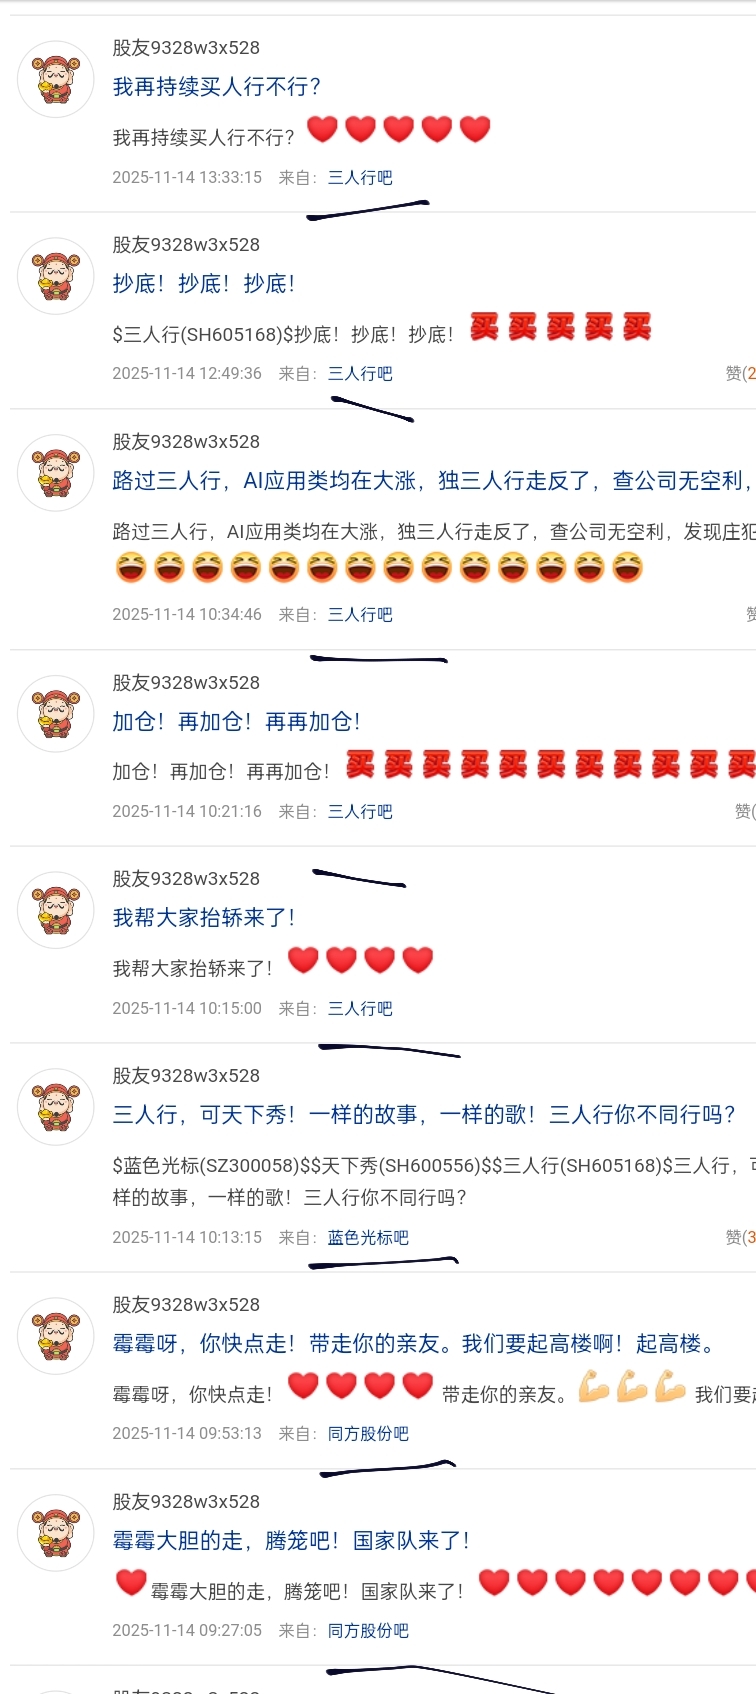Open post titled 抄底！抄底！抄底！

204,284
